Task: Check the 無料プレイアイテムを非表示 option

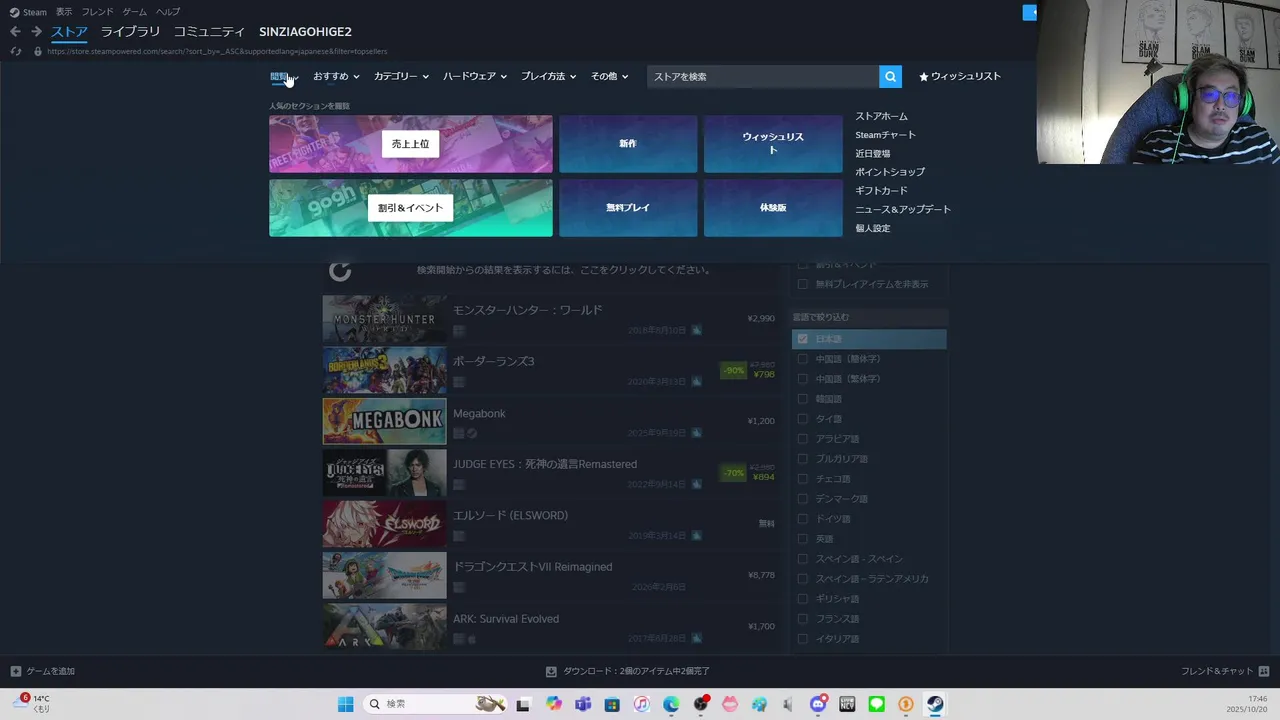Action: [802, 284]
